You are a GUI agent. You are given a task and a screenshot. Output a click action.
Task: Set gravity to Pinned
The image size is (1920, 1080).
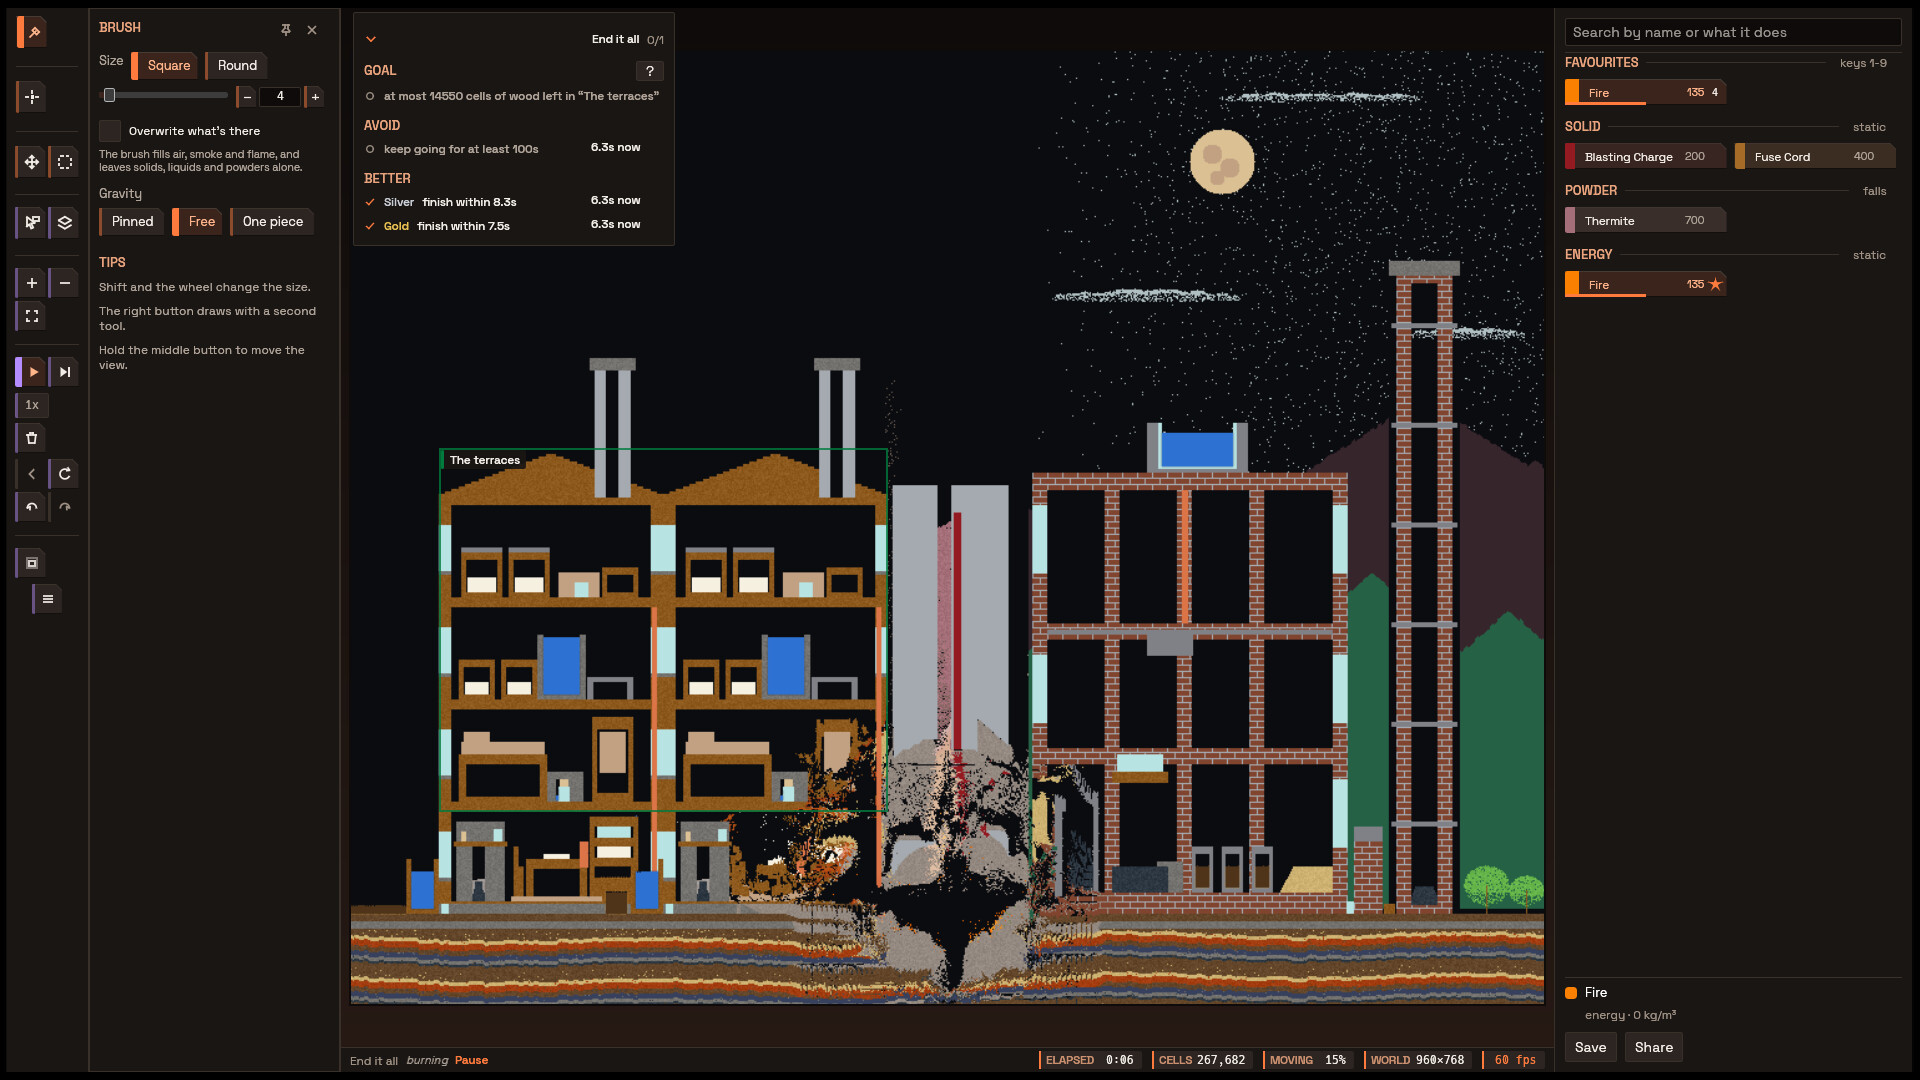pyautogui.click(x=131, y=222)
